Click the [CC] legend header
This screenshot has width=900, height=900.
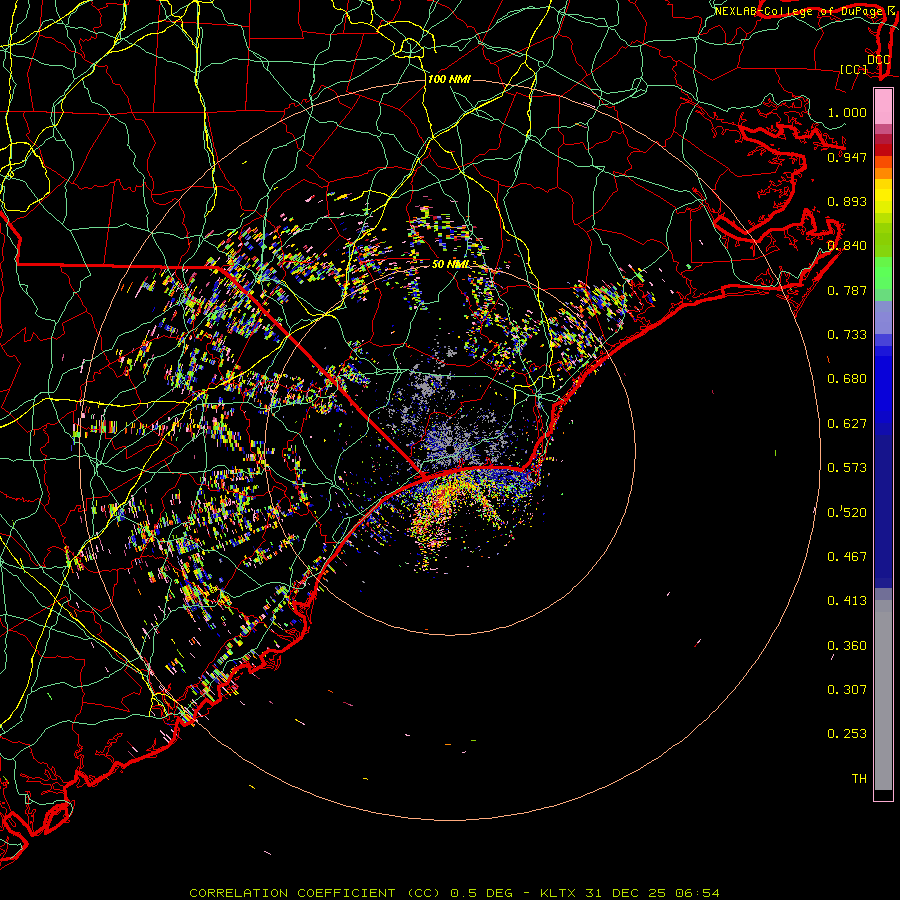click(x=854, y=69)
